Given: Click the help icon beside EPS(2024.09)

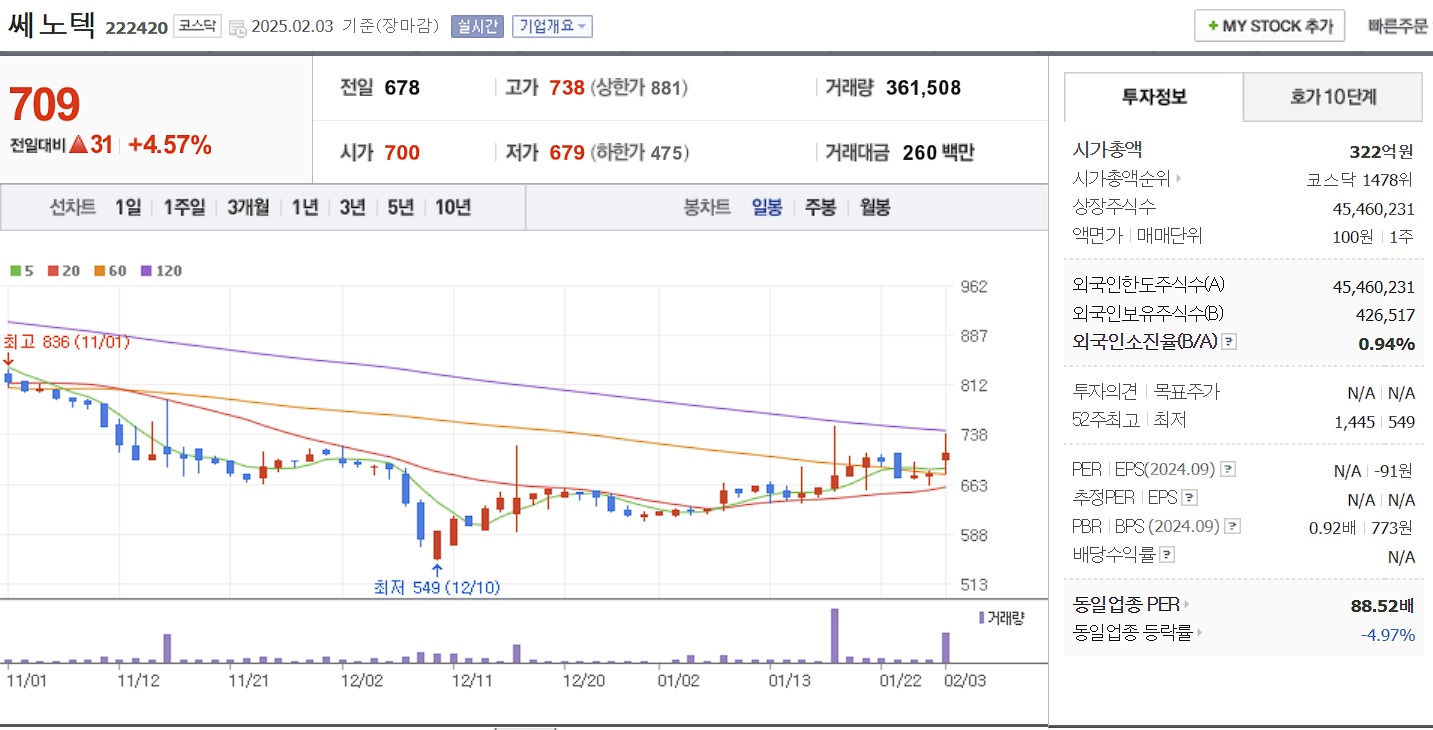Looking at the screenshot, I should (1228, 468).
